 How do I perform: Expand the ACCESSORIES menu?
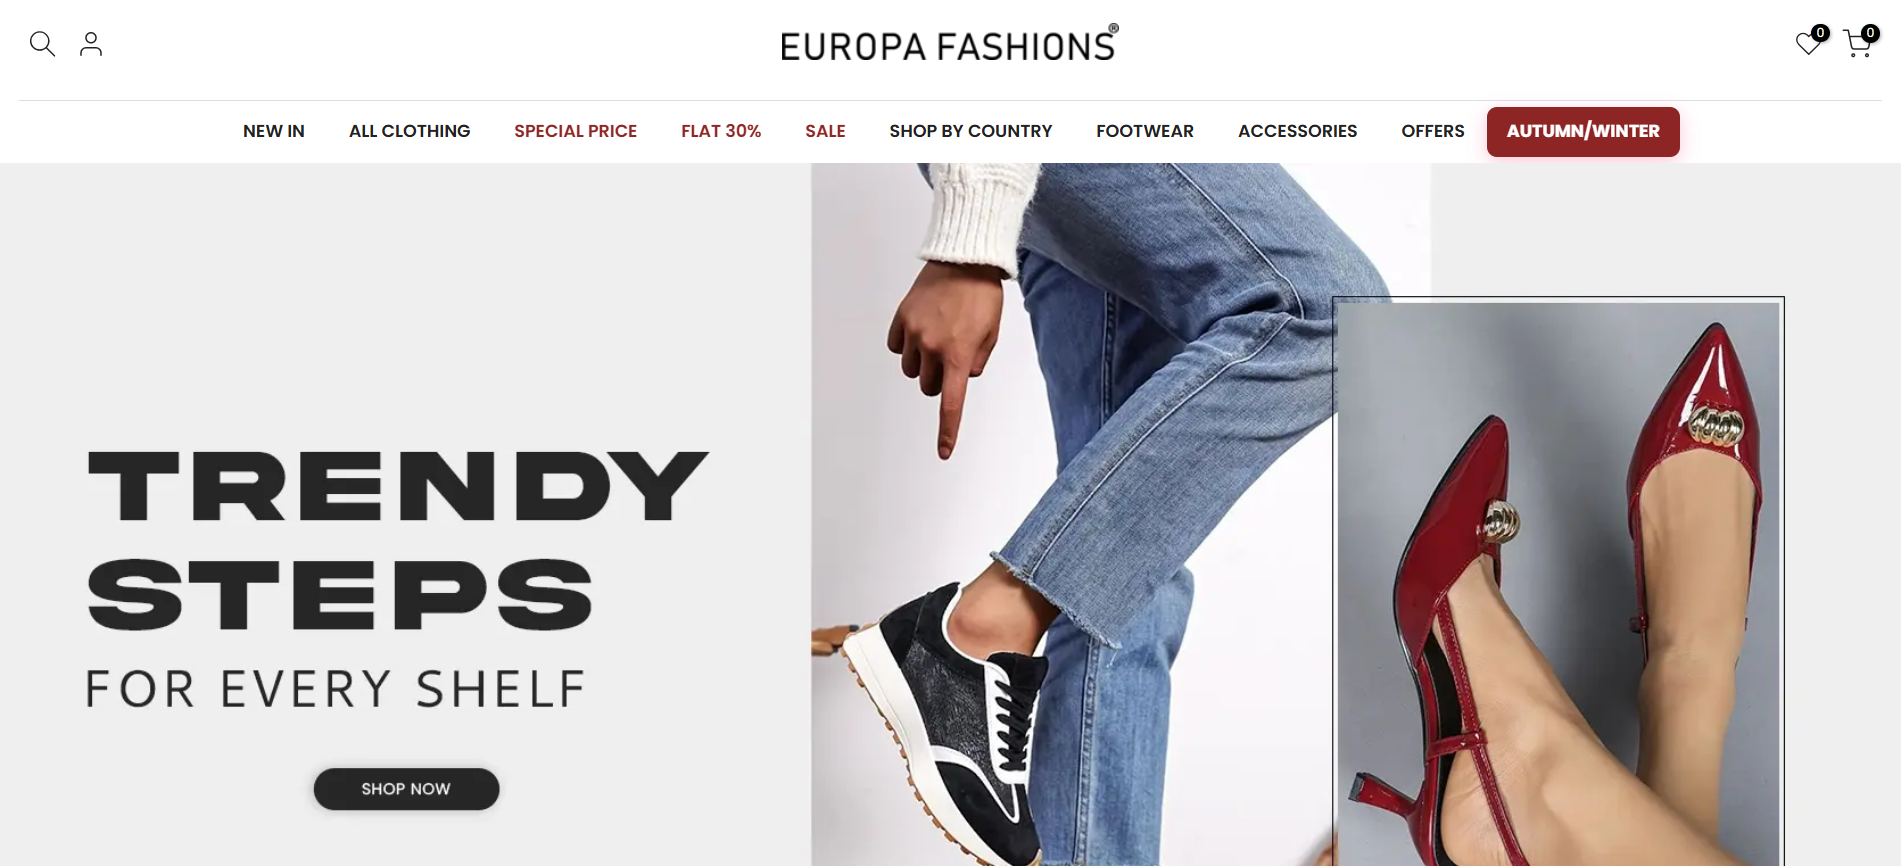(x=1298, y=131)
